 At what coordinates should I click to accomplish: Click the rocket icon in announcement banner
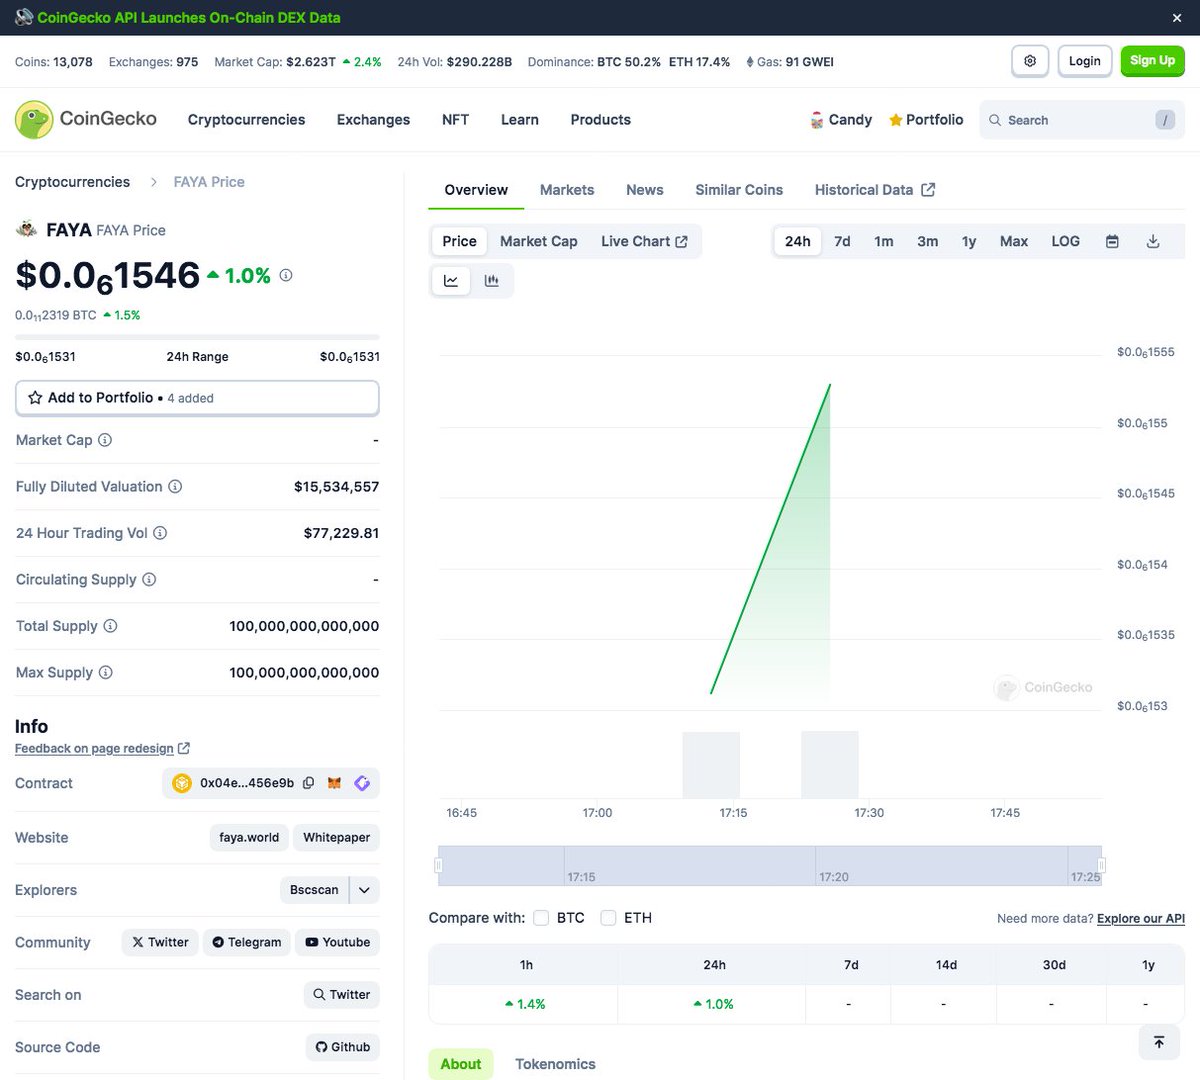pyautogui.click(x=24, y=18)
